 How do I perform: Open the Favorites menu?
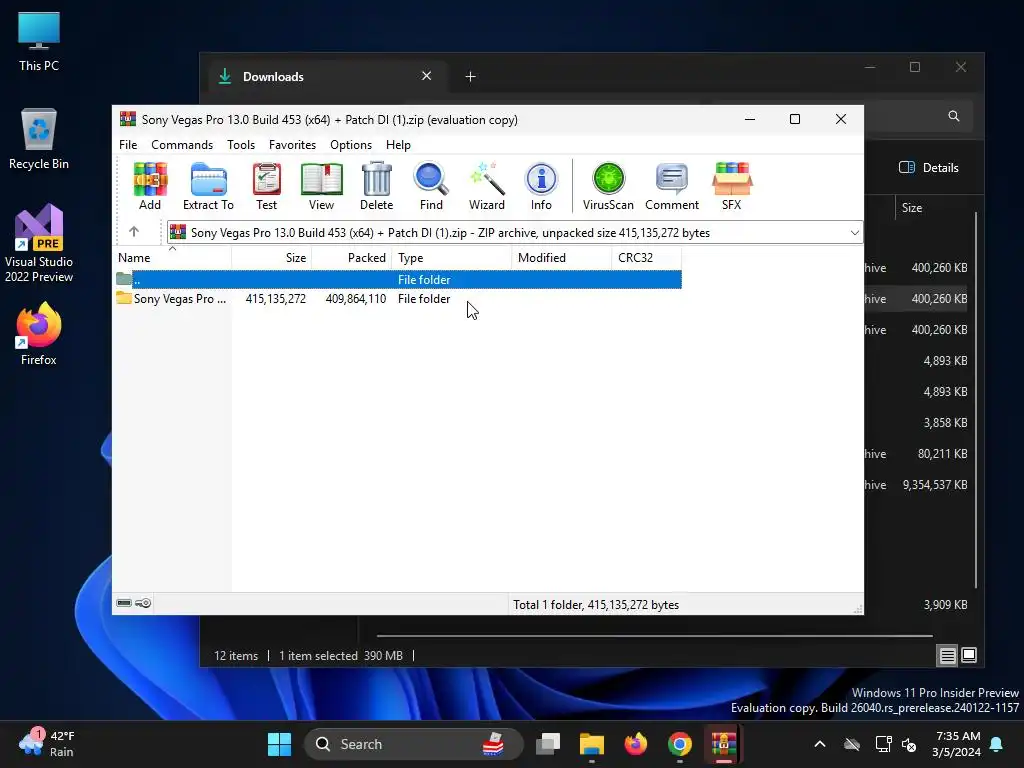point(293,145)
